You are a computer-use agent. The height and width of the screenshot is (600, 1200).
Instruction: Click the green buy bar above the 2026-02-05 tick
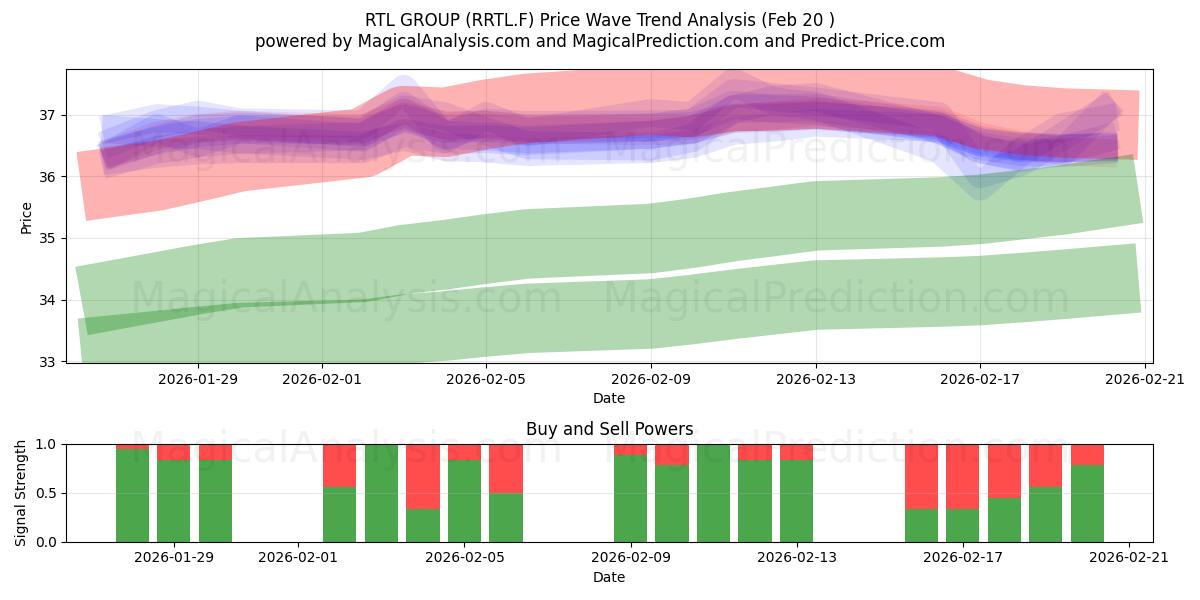pyautogui.click(x=464, y=501)
